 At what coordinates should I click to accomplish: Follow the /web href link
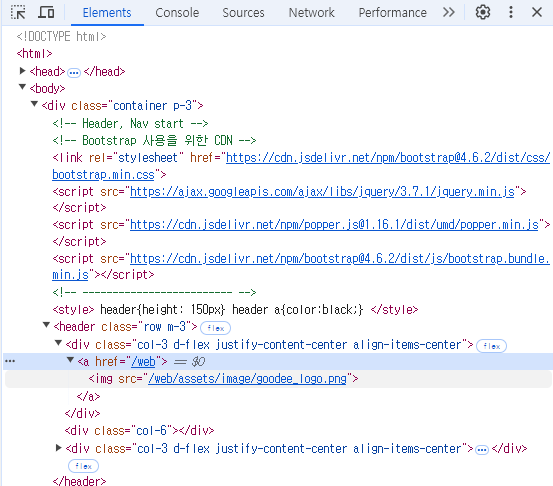(x=143, y=362)
